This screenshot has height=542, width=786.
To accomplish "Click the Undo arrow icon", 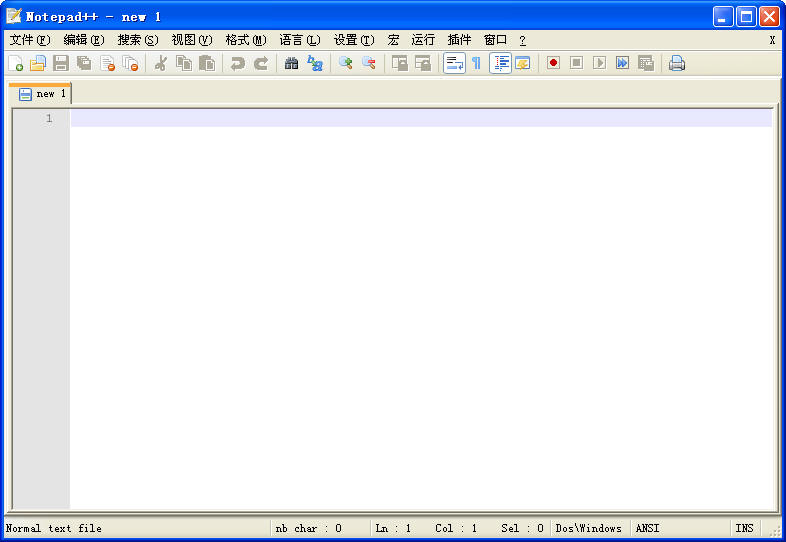I will pyautogui.click(x=237, y=63).
